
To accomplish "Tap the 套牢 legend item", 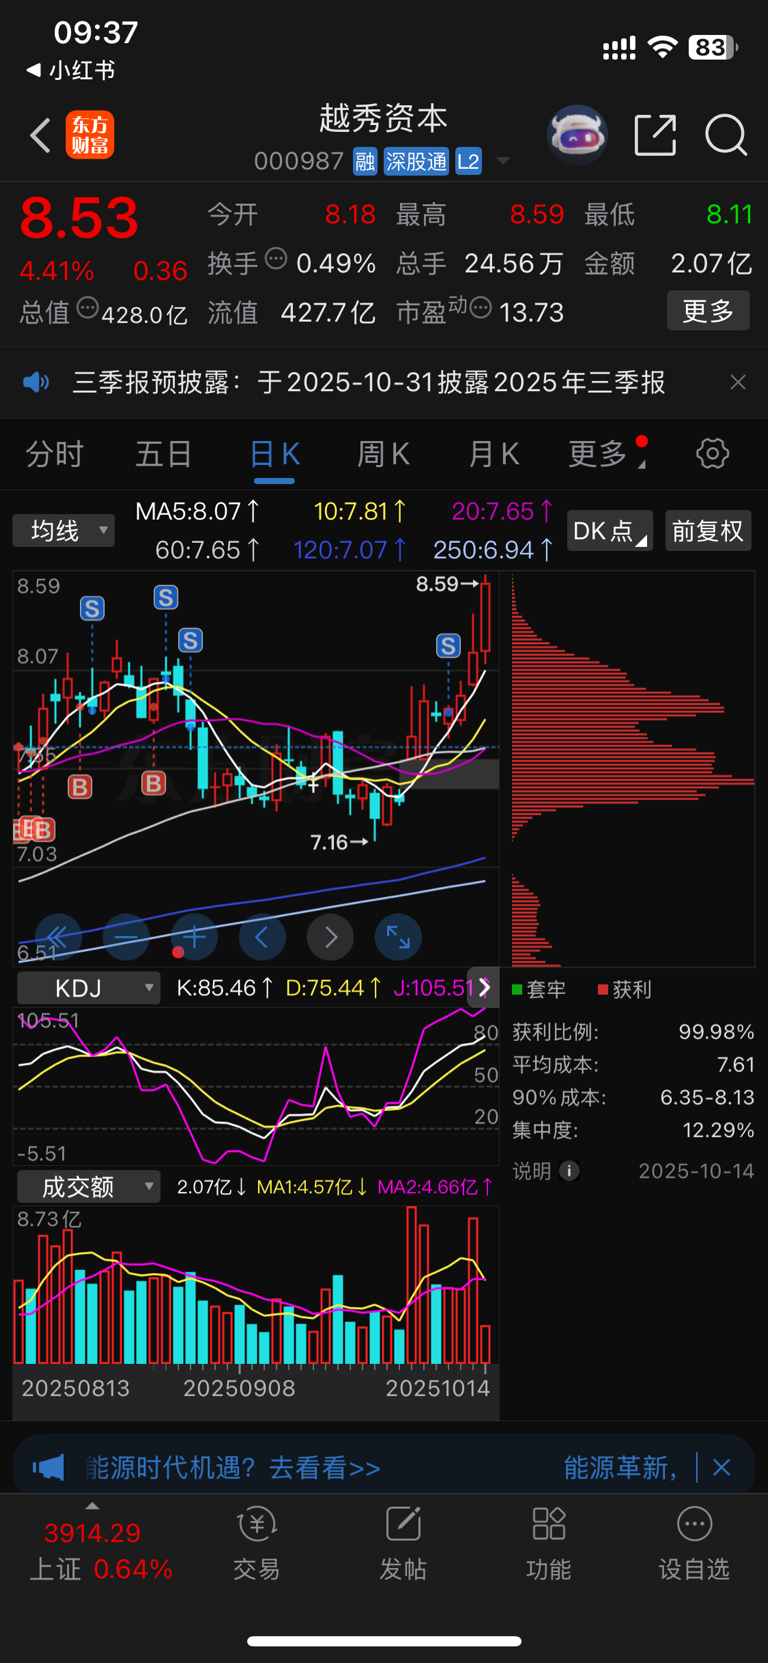I will pyautogui.click(x=538, y=989).
